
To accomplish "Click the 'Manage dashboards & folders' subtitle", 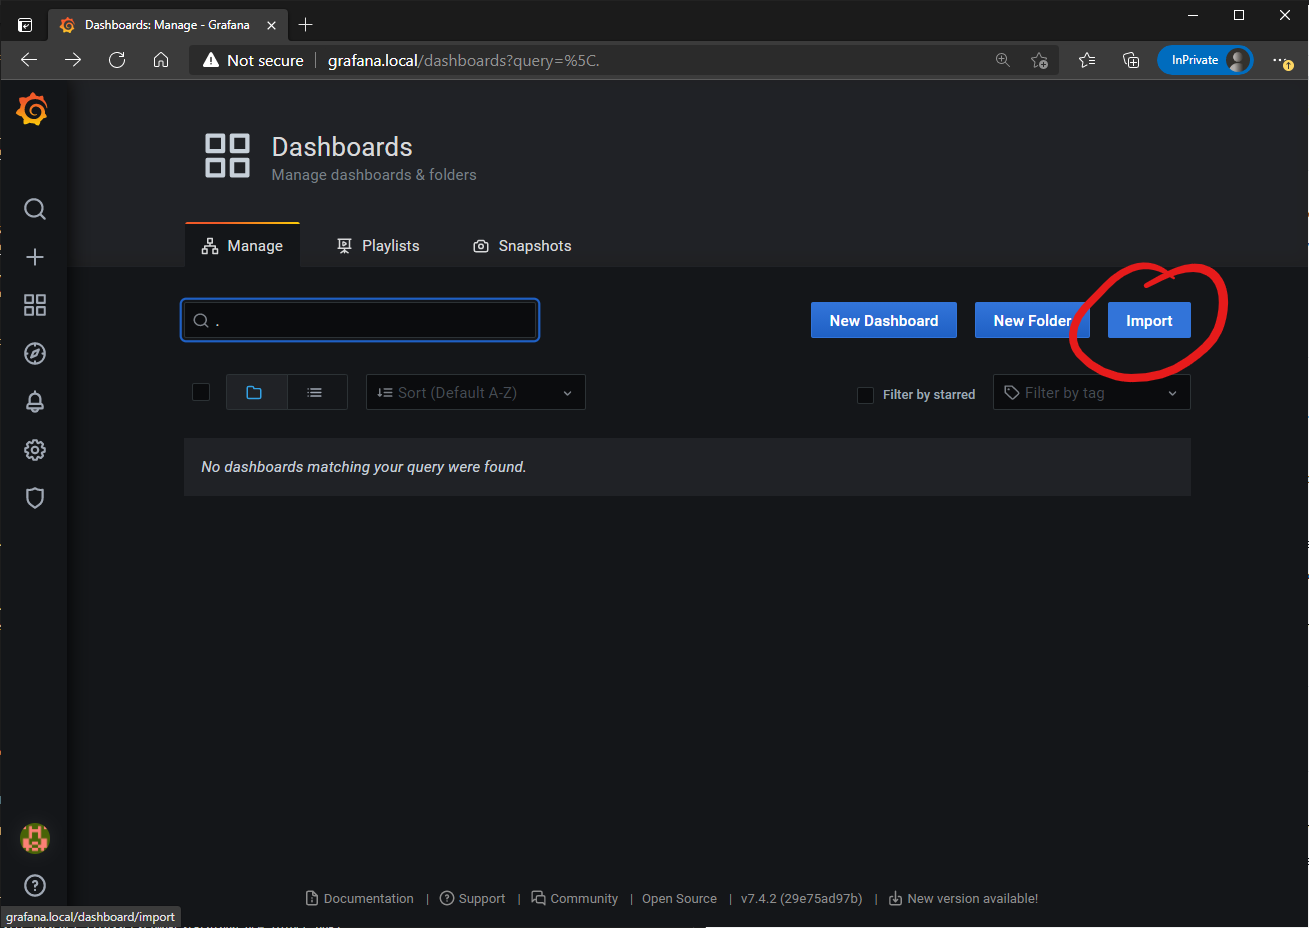I will 374,175.
